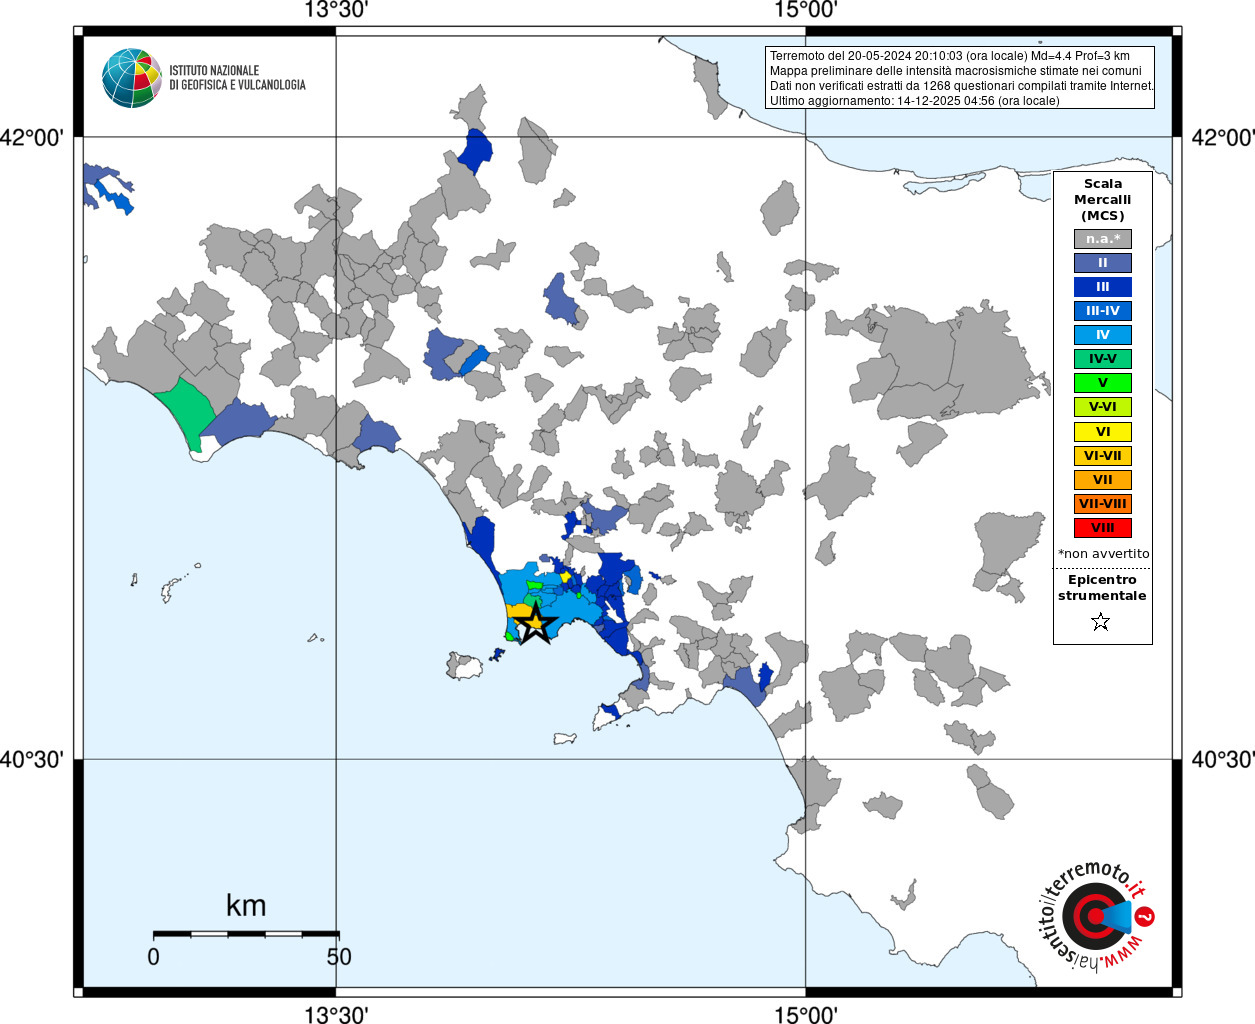Image resolution: width=1255 pixels, height=1024 pixels.
Task: Click the legend's epicentro strumentale star symbol
Action: click(x=1101, y=622)
